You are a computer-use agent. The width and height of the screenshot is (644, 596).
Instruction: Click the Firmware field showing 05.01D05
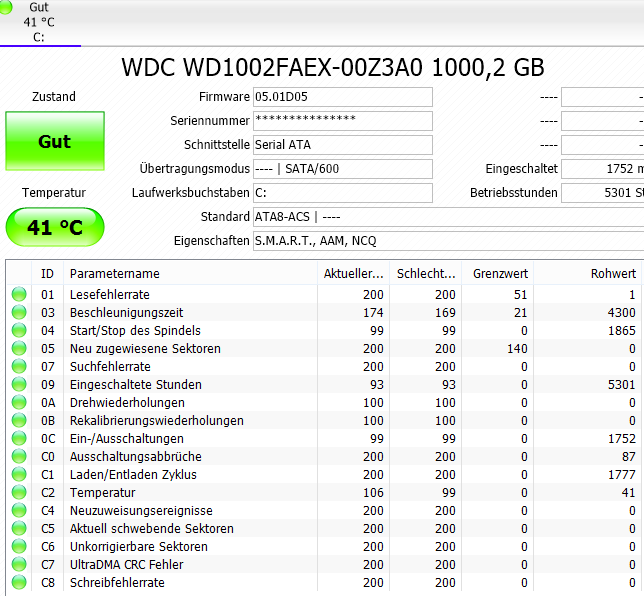tap(343, 97)
